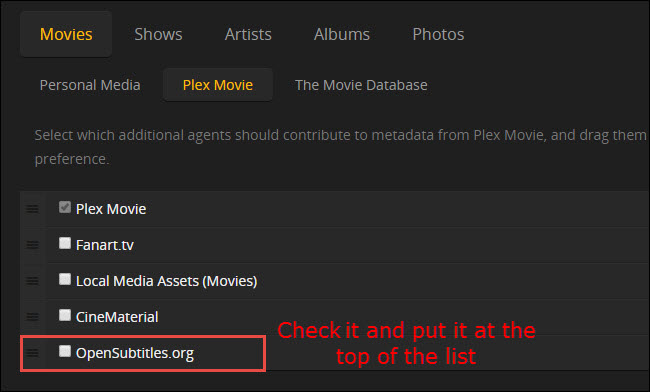Select The Movie Database agent tab
Viewport: 650px width, 392px height.
click(361, 85)
